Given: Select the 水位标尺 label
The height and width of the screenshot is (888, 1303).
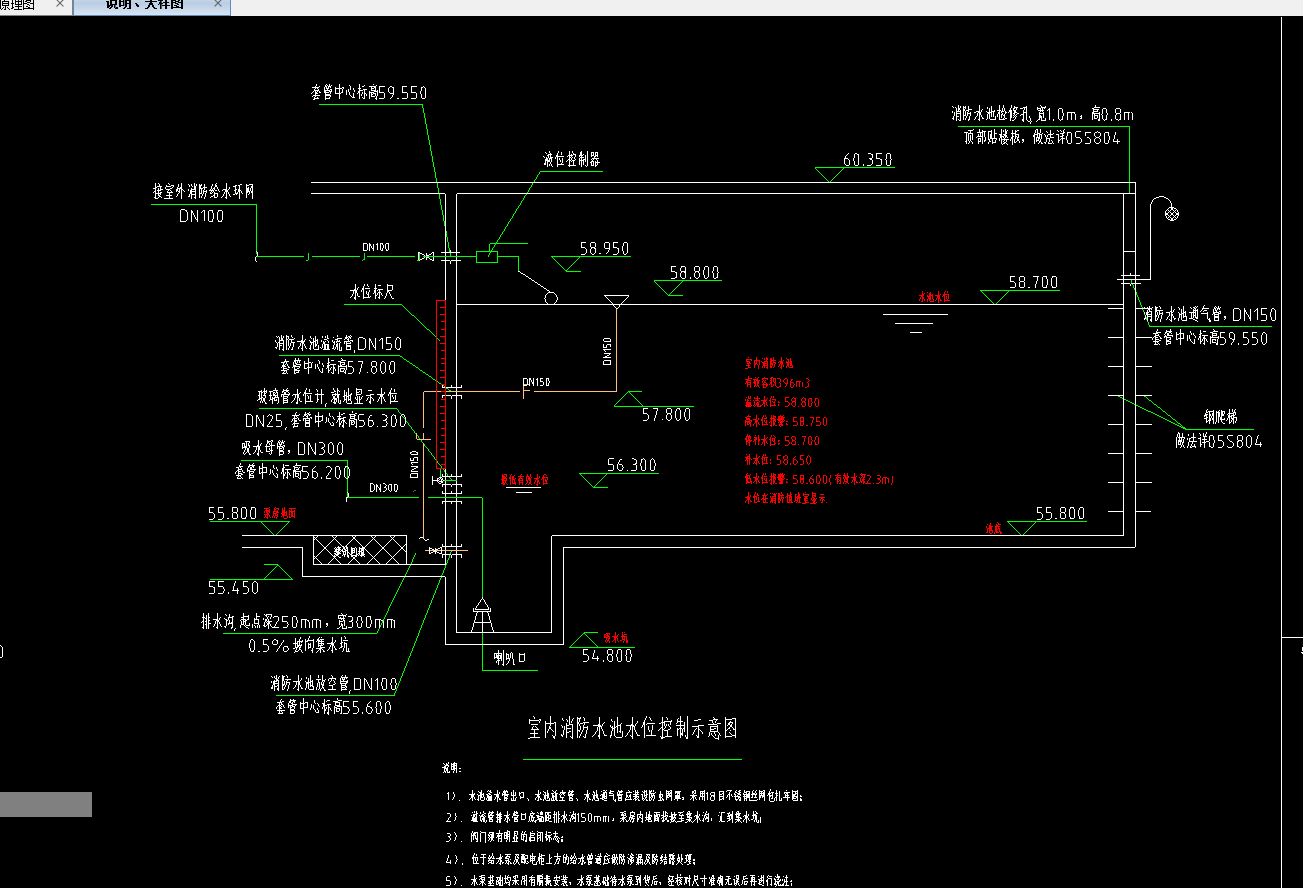Looking at the screenshot, I should [371, 293].
